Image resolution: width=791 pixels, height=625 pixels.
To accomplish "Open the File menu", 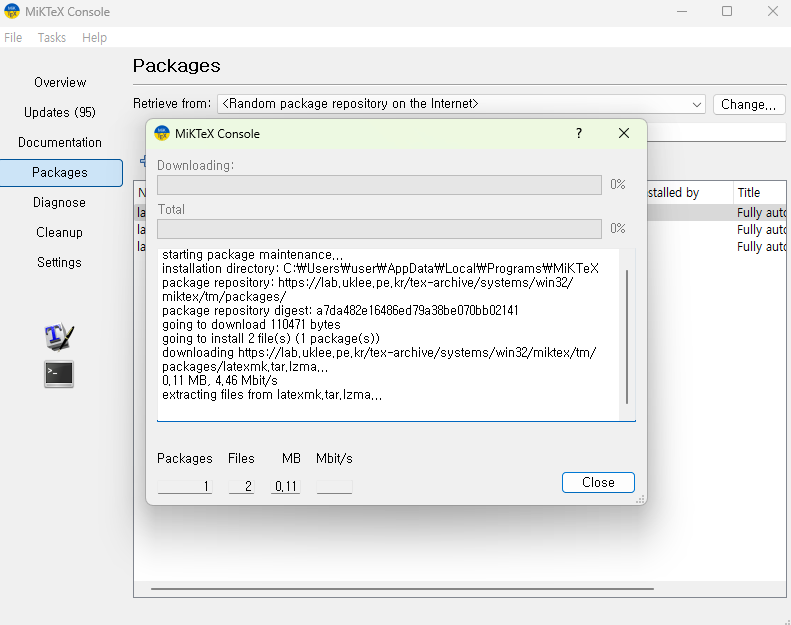I will pos(13,37).
